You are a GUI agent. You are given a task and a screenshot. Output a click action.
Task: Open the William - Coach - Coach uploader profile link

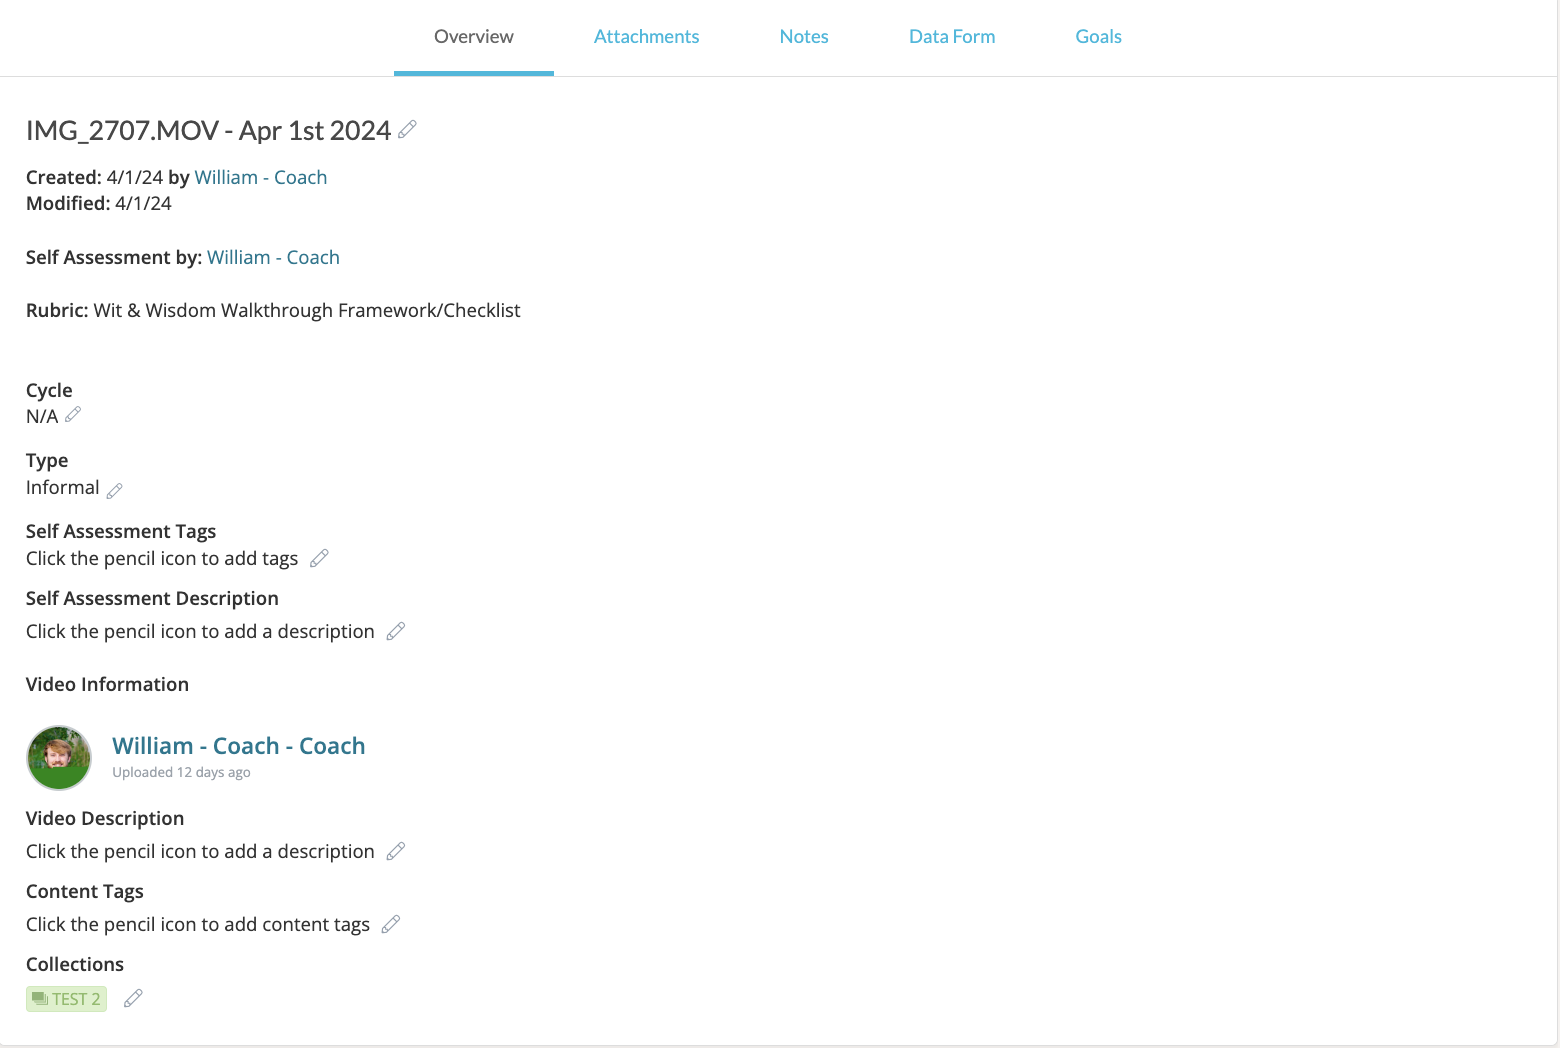(238, 746)
